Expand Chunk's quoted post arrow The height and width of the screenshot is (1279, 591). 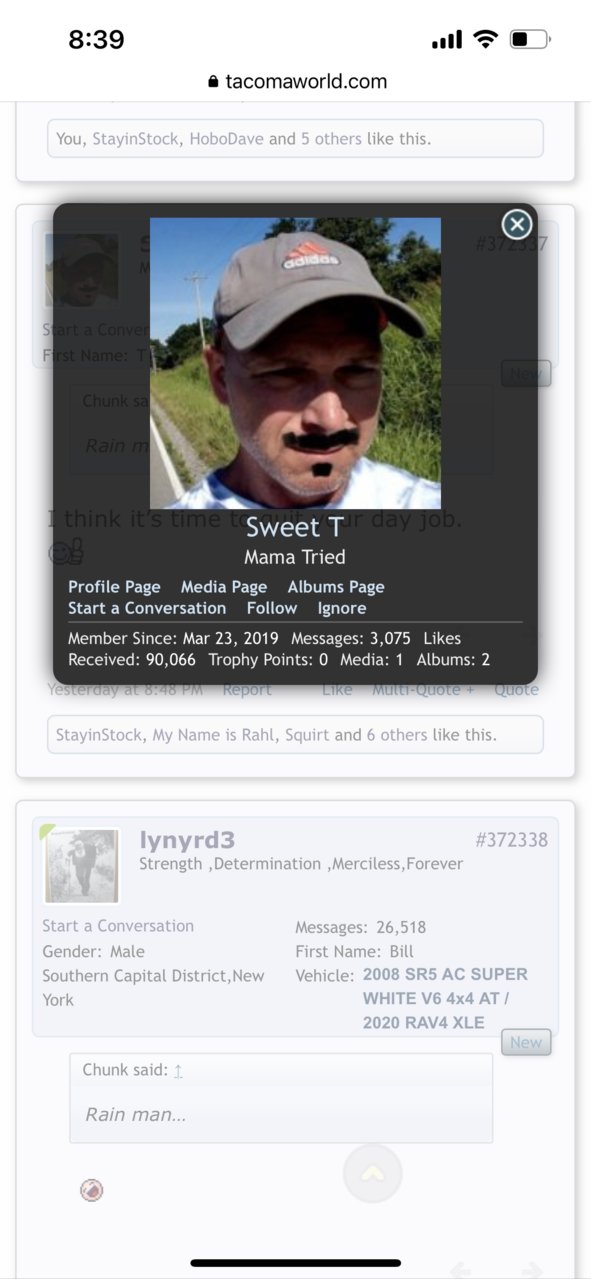[x=178, y=1071]
